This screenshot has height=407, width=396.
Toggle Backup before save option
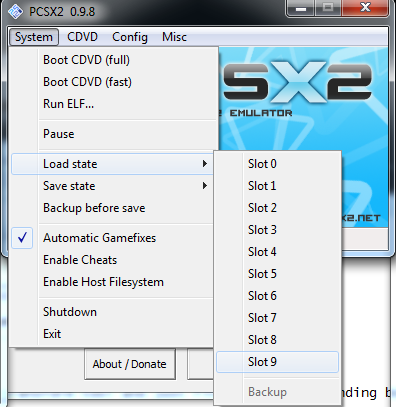pos(112,208)
